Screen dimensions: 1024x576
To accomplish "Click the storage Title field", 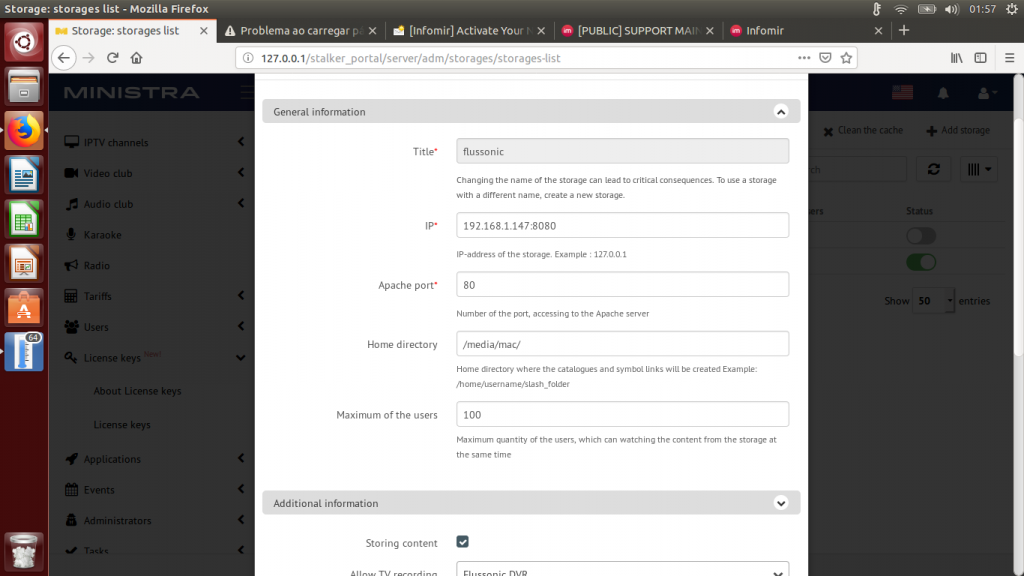I will point(622,152).
